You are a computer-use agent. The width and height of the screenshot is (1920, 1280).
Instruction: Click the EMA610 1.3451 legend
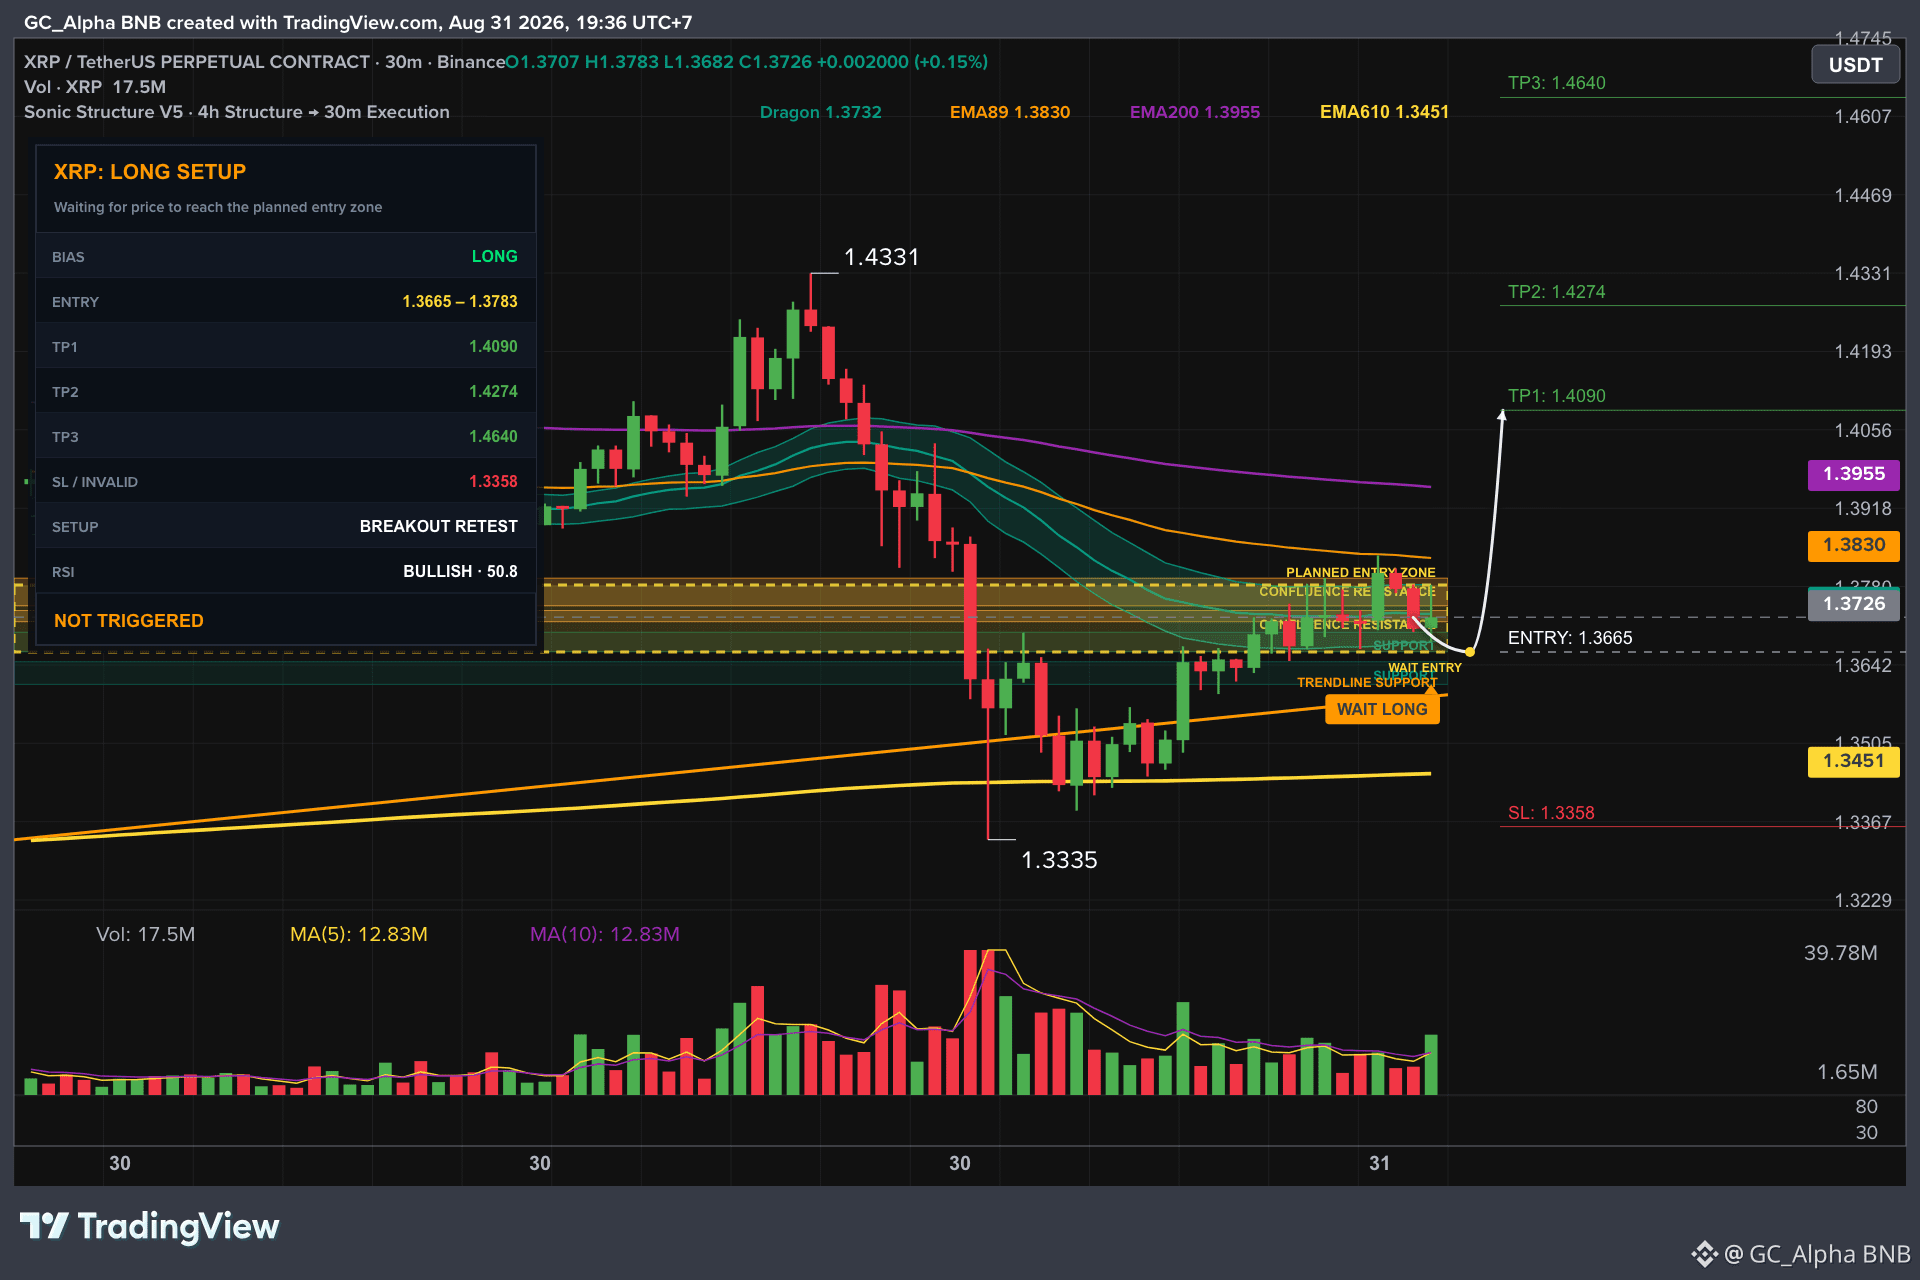coord(1384,112)
